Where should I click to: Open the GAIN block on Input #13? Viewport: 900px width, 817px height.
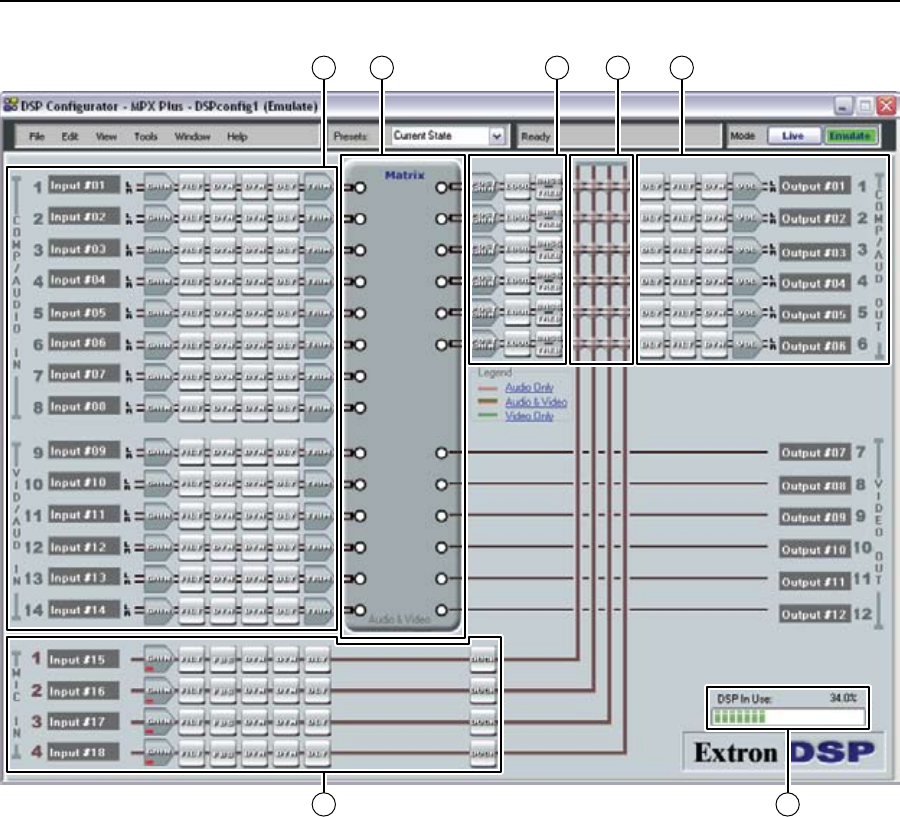tap(158, 579)
